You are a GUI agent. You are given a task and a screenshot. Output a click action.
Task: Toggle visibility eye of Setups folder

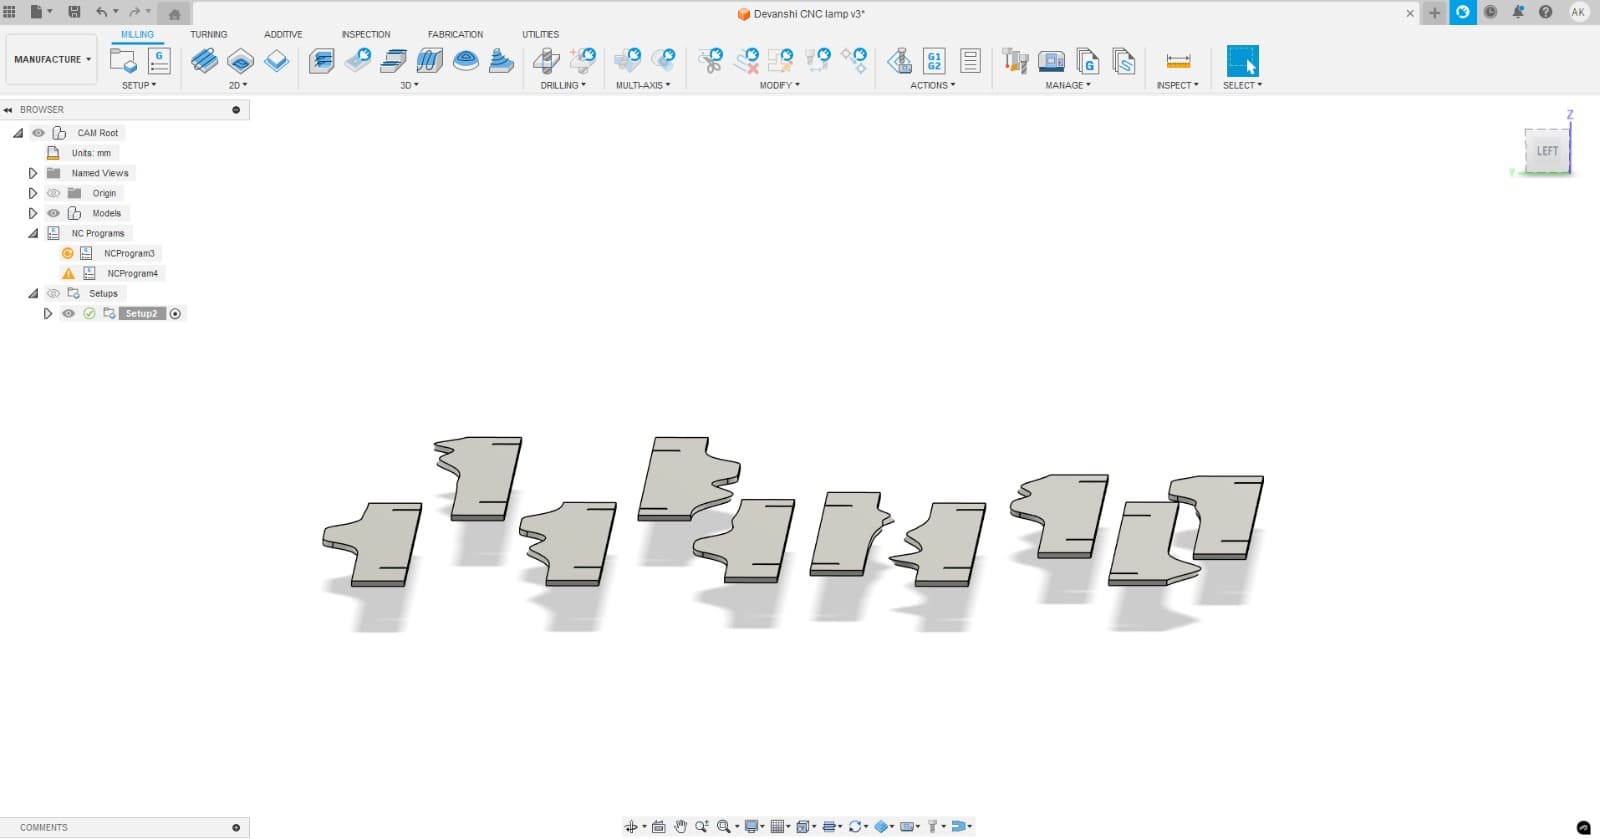54,293
